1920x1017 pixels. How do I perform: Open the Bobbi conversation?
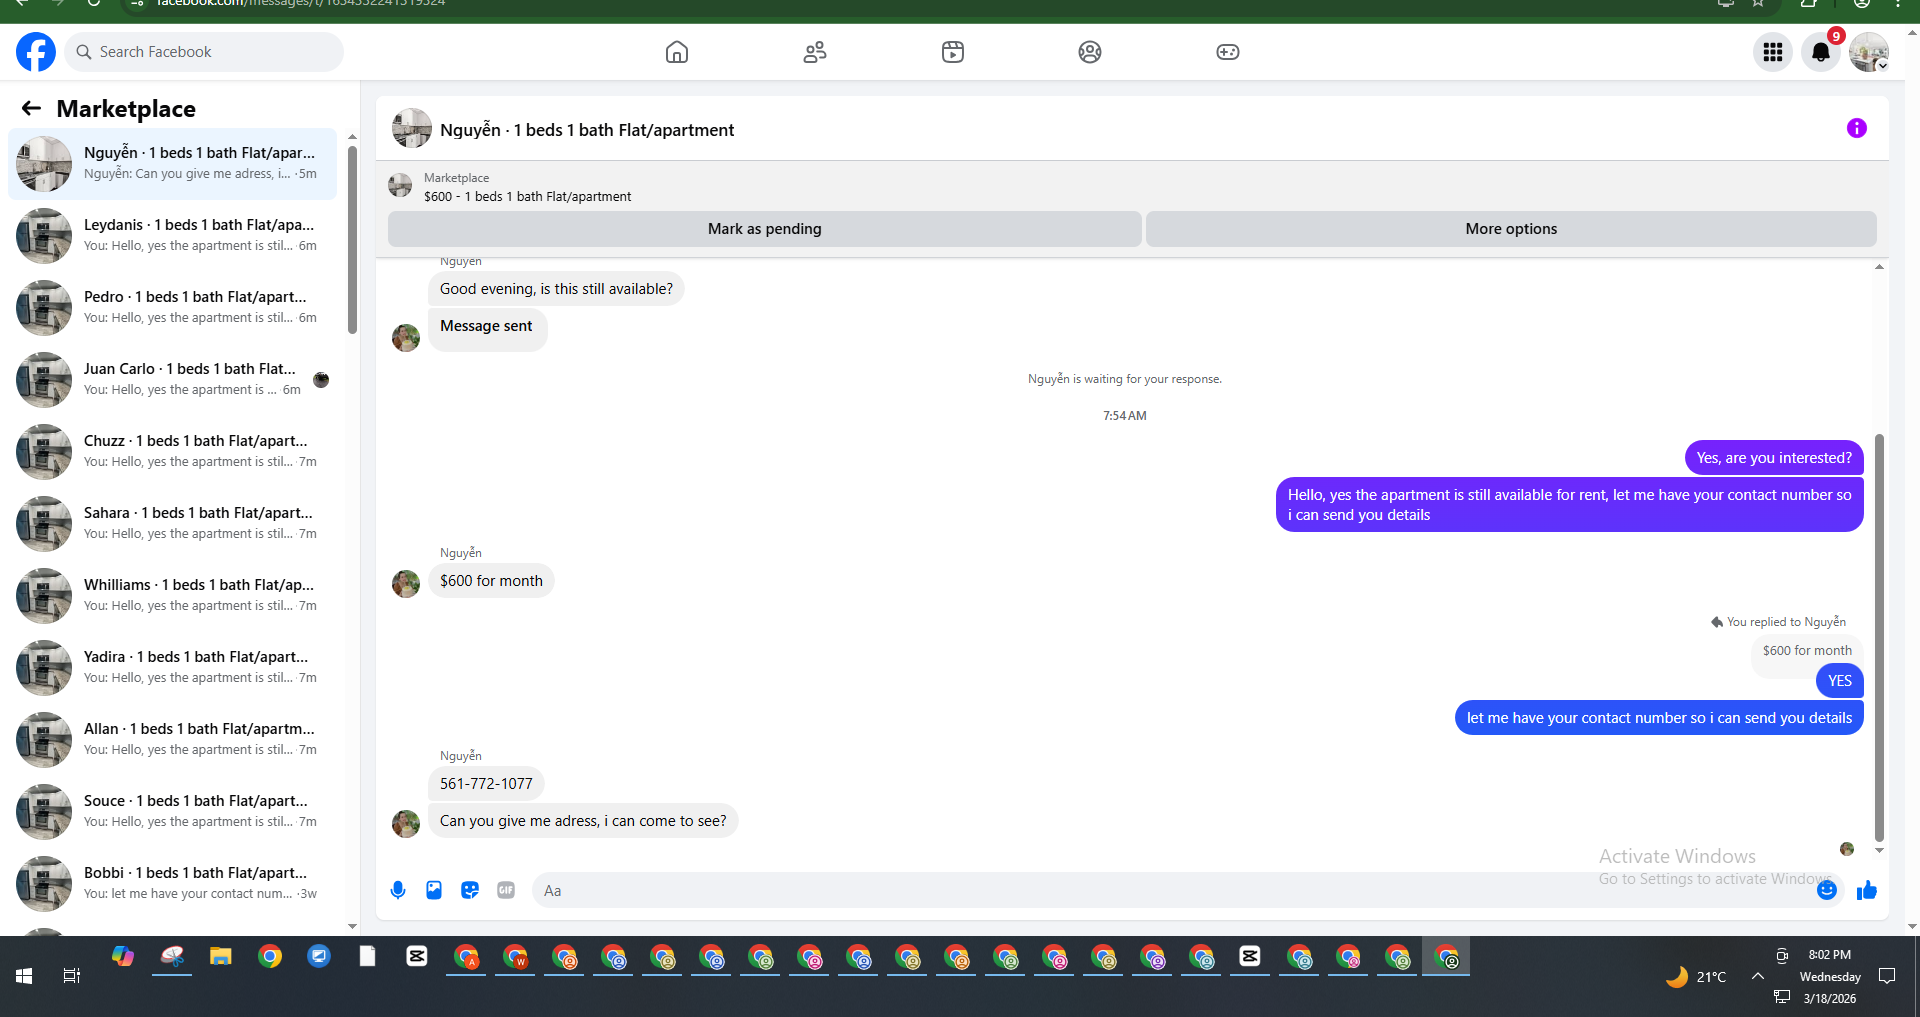click(x=172, y=884)
